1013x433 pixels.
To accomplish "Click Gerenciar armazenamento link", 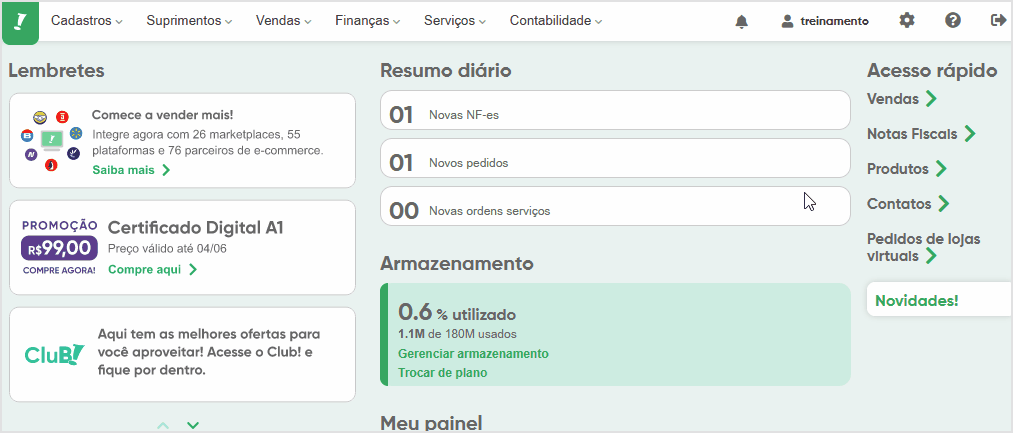I will coord(474,354).
